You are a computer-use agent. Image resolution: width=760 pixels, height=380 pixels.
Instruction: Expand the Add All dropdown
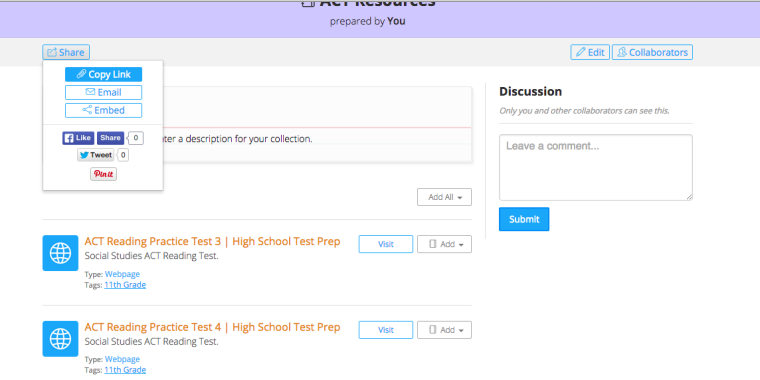(444, 197)
